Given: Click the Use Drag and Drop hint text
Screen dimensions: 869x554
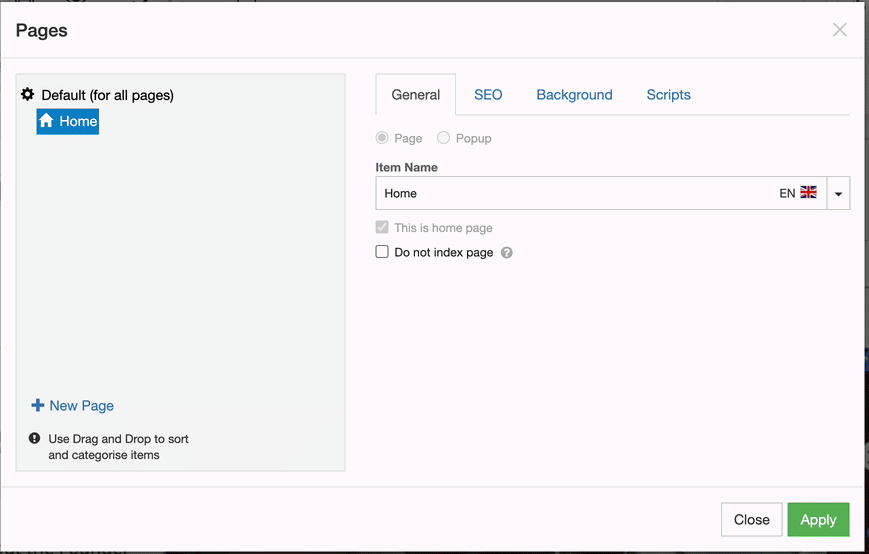Looking at the screenshot, I should click(x=118, y=447).
